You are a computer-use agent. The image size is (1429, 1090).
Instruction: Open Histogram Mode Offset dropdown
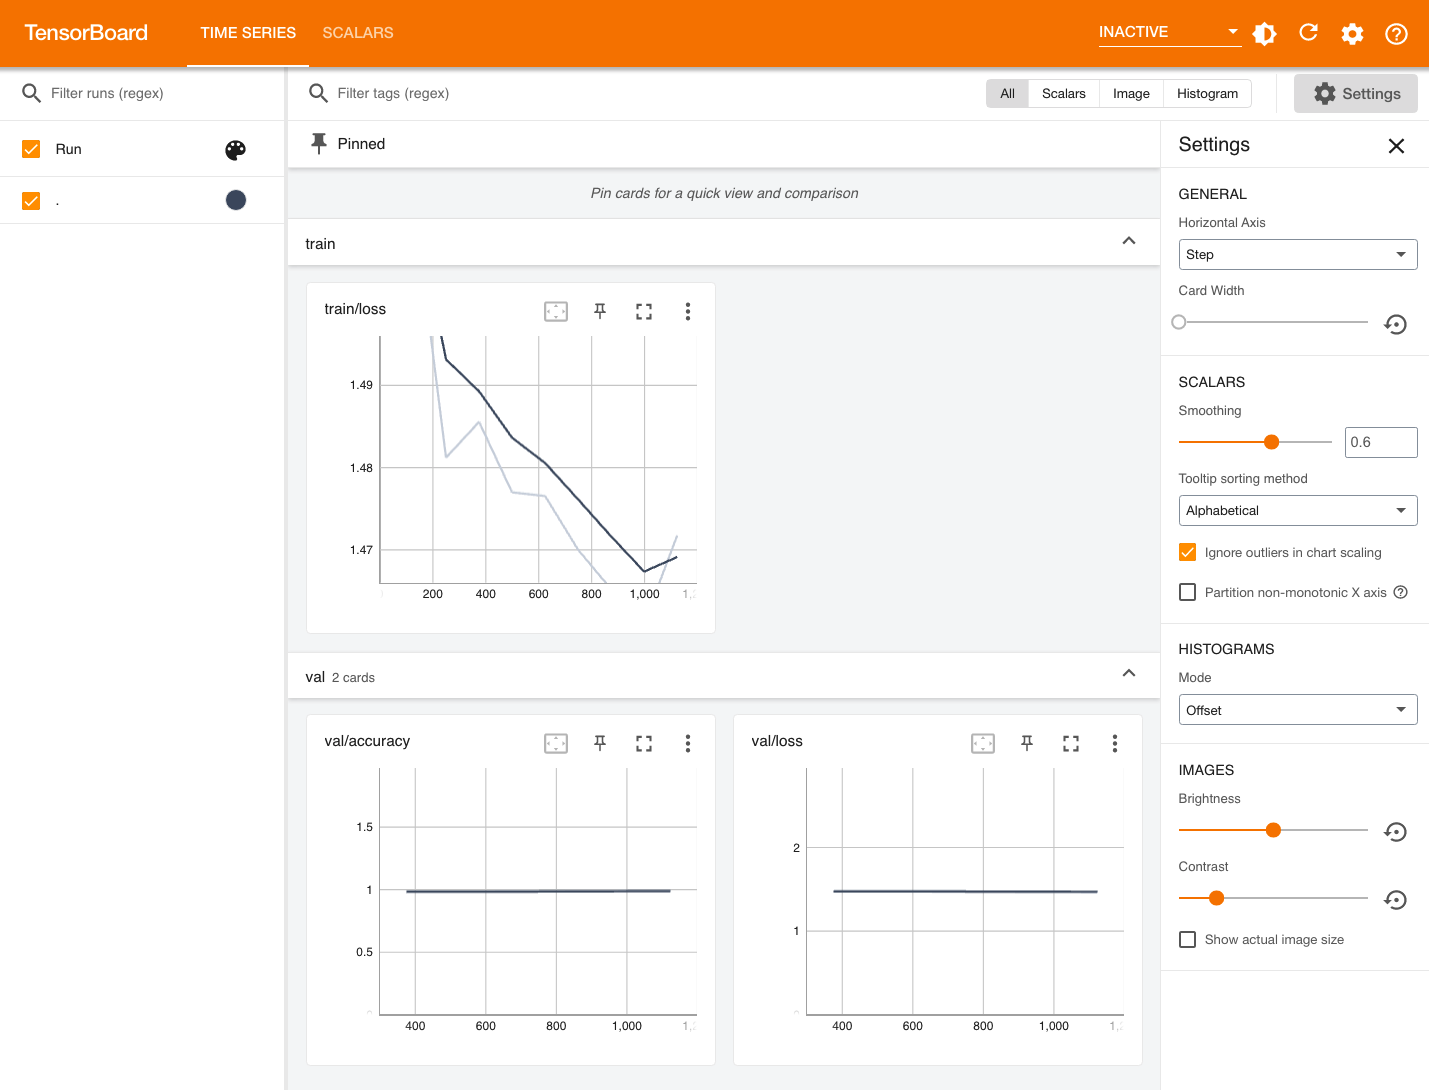(1298, 710)
